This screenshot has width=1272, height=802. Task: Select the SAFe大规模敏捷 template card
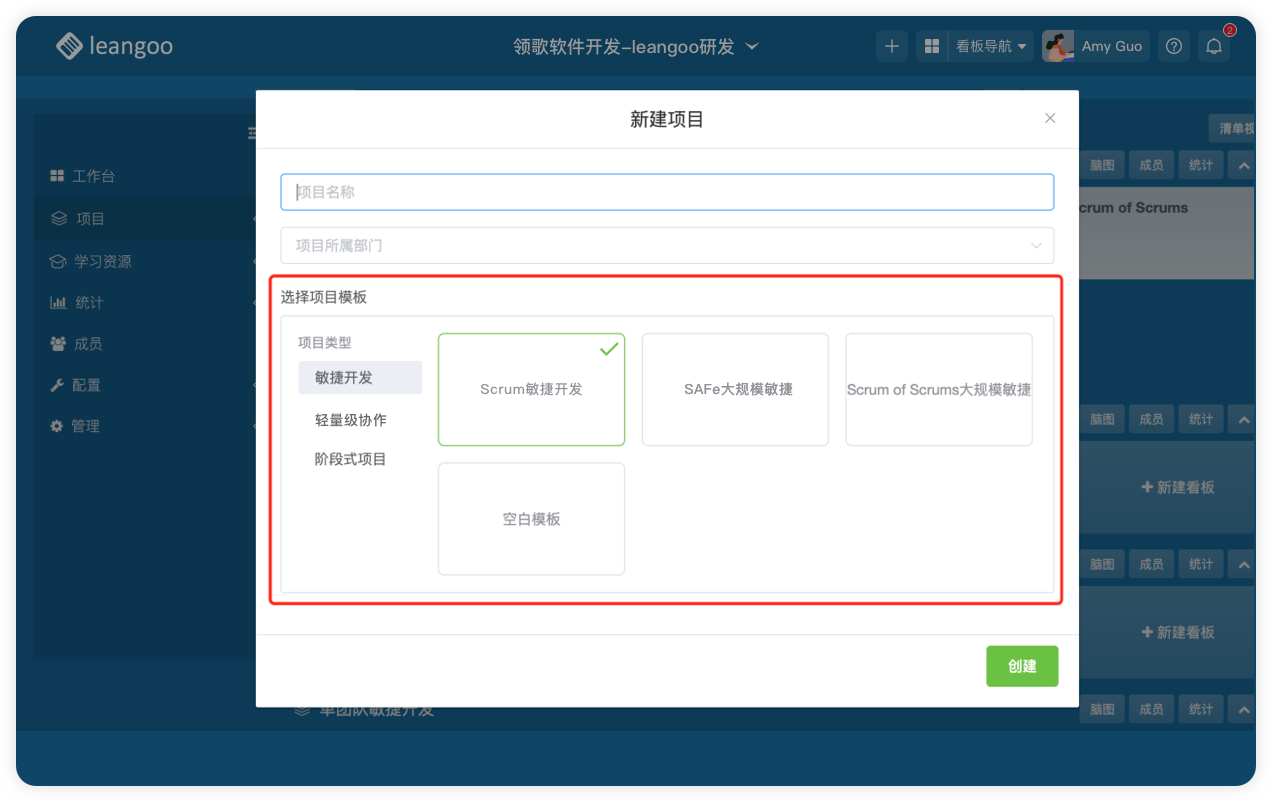(735, 389)
